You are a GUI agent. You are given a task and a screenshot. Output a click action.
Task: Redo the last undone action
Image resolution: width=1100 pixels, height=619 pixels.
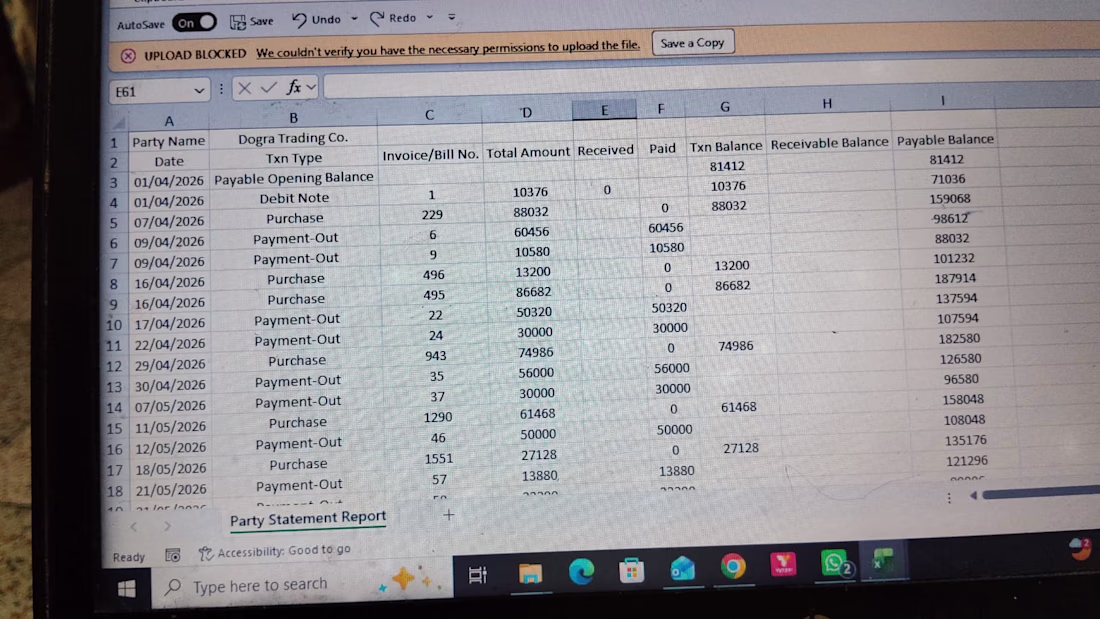(377, 19)
